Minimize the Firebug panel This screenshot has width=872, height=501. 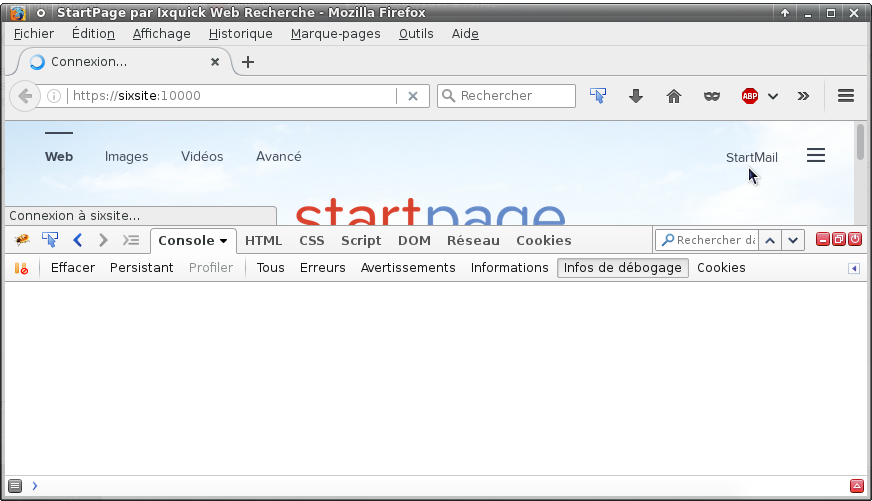pos(823,239)
